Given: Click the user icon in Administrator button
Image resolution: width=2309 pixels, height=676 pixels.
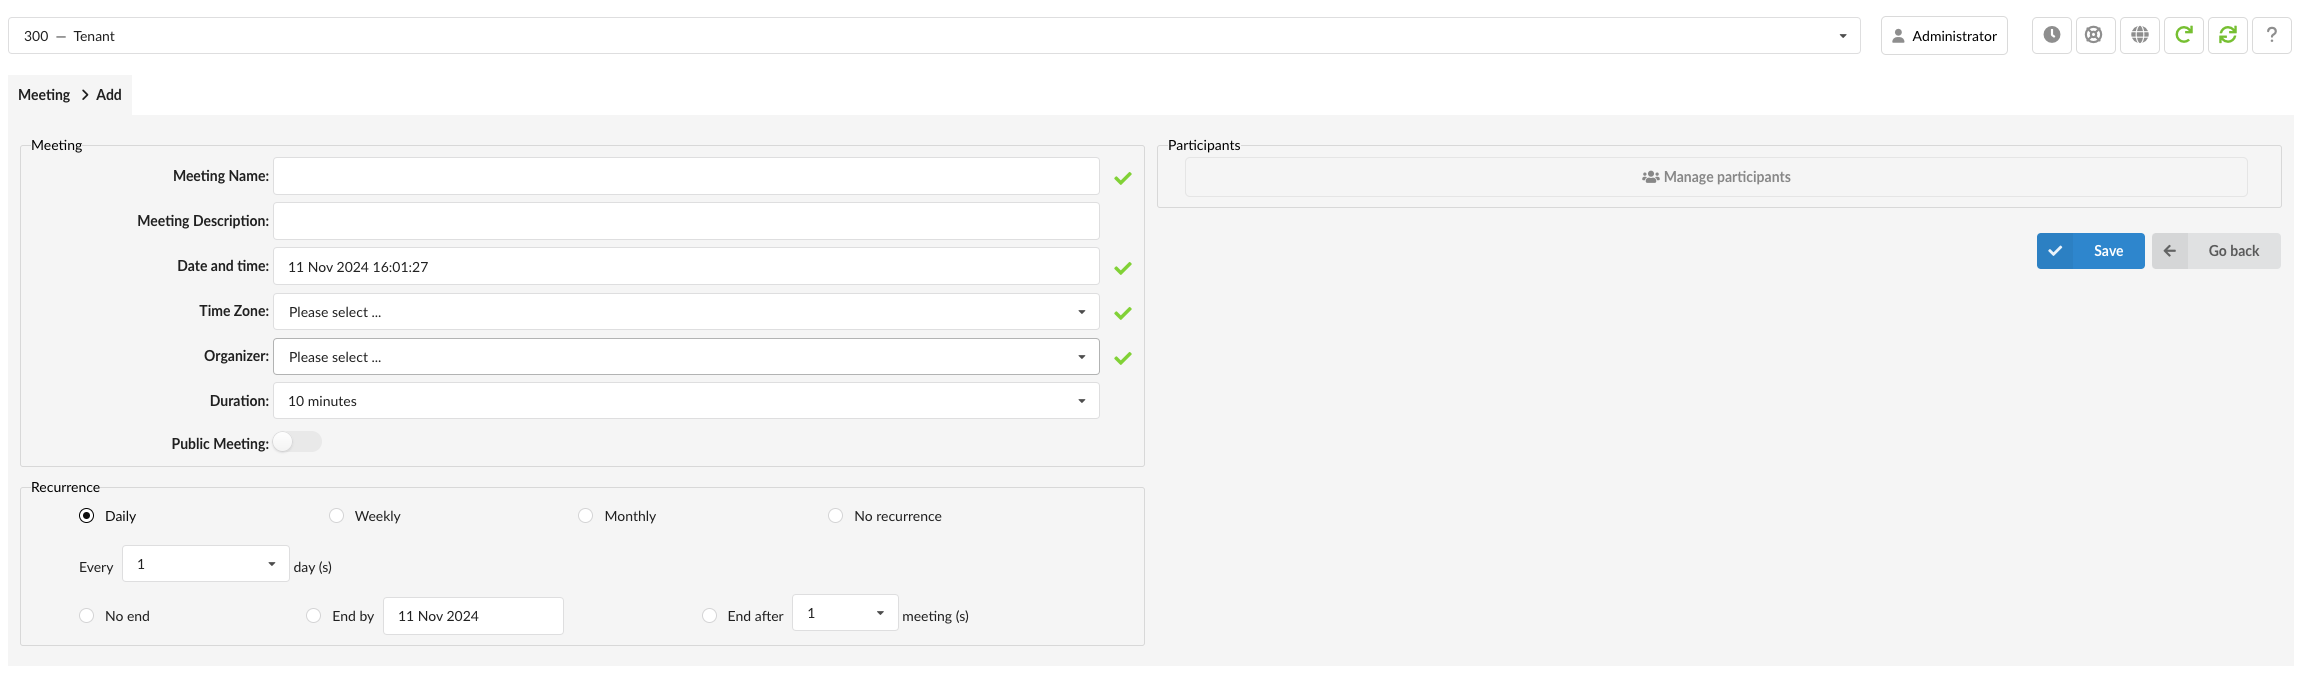Looking at the screenshot, I should click(x=1898, y=36).
